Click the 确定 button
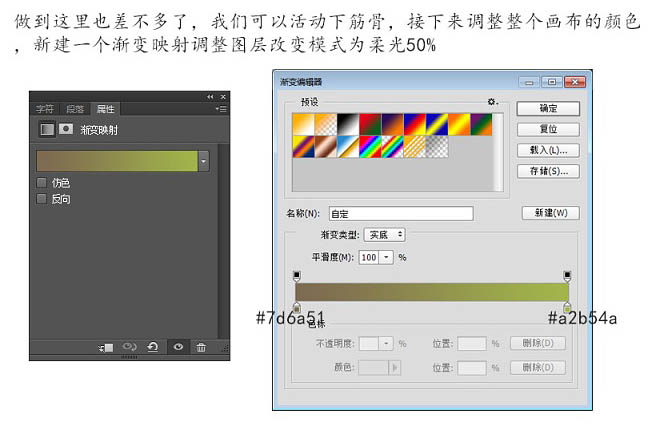The width and height of the screenshot is (648, 430). [548, 108]
